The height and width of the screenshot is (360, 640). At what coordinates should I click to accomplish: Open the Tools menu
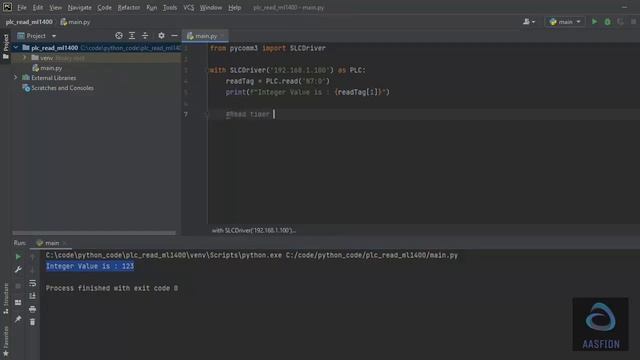pyautogui.click(x=170, y=7)
